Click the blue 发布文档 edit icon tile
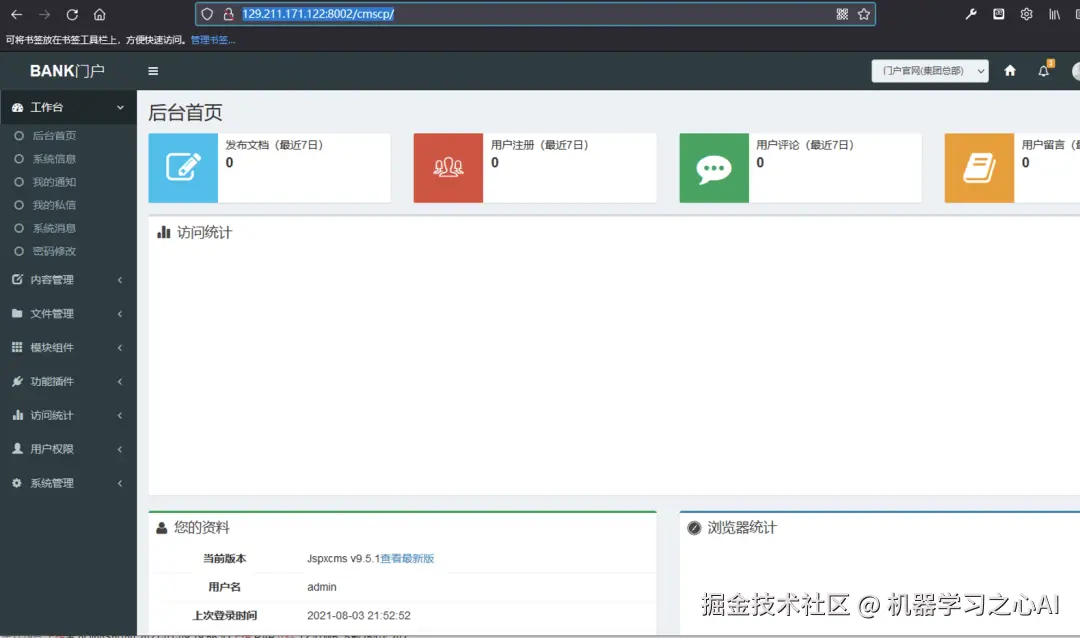Screen dimensions: 1080x638 click(183, 167)
